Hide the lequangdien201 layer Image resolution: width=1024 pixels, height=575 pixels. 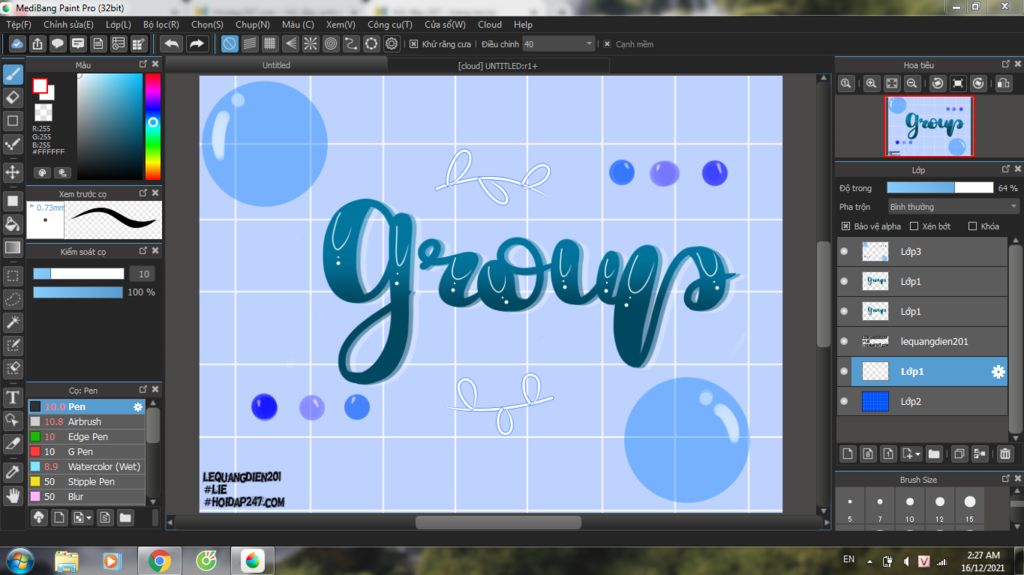pos(844,341)
